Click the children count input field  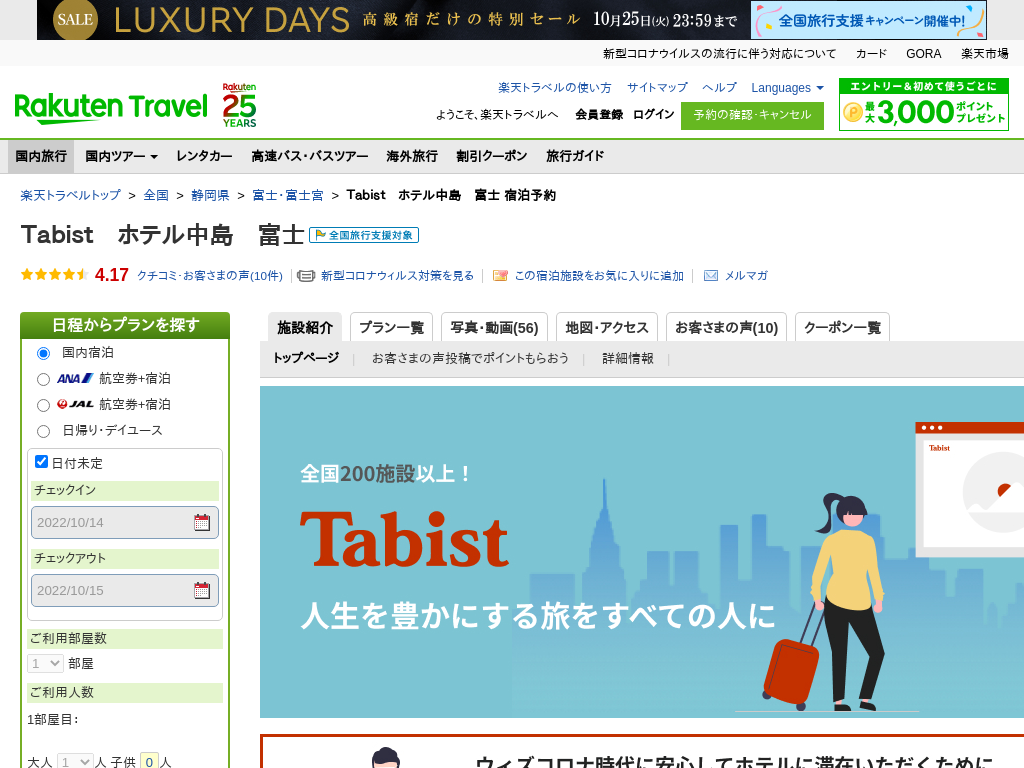[x=150, y=761]
